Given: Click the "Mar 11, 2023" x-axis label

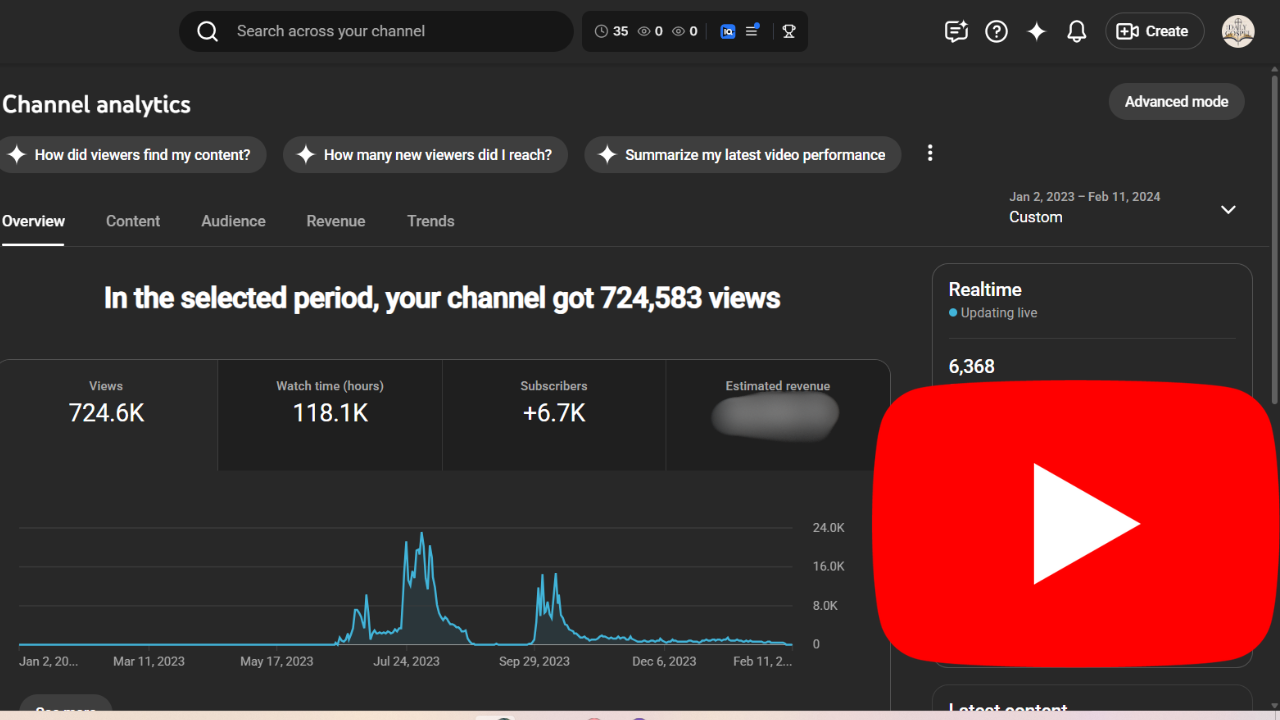Looking at the screenshot, I should coord(149,662).
